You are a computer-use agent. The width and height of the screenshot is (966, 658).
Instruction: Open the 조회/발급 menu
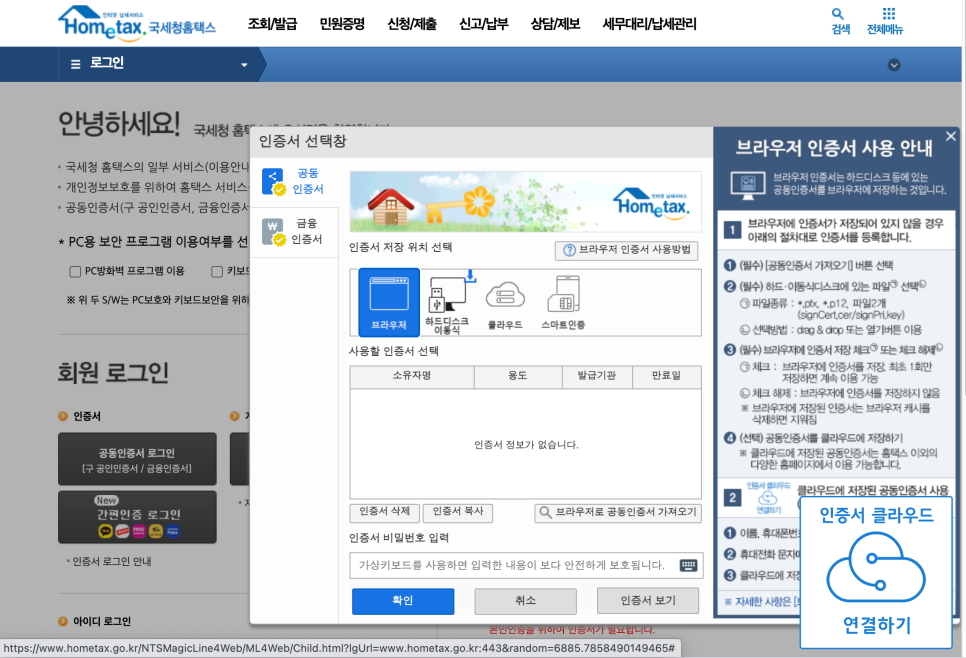click(x=272, y=24)
